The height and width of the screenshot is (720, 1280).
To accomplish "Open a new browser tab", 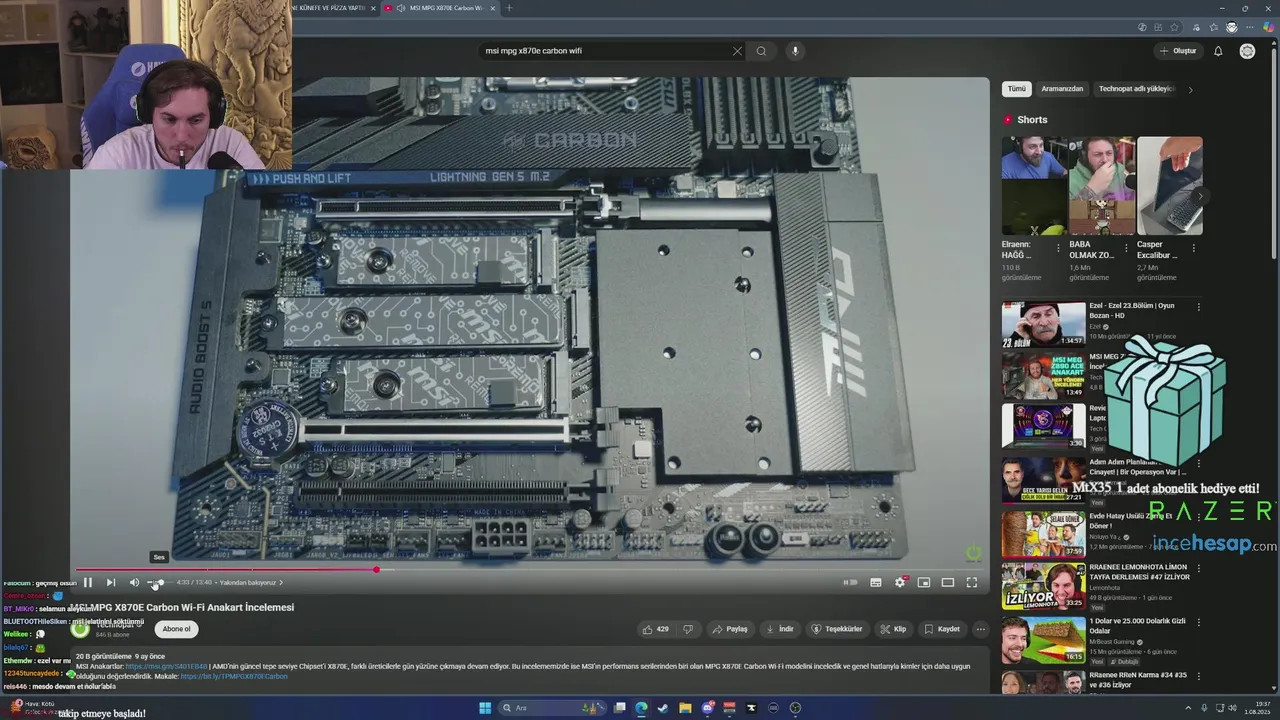I will click(x=508, y=8).
